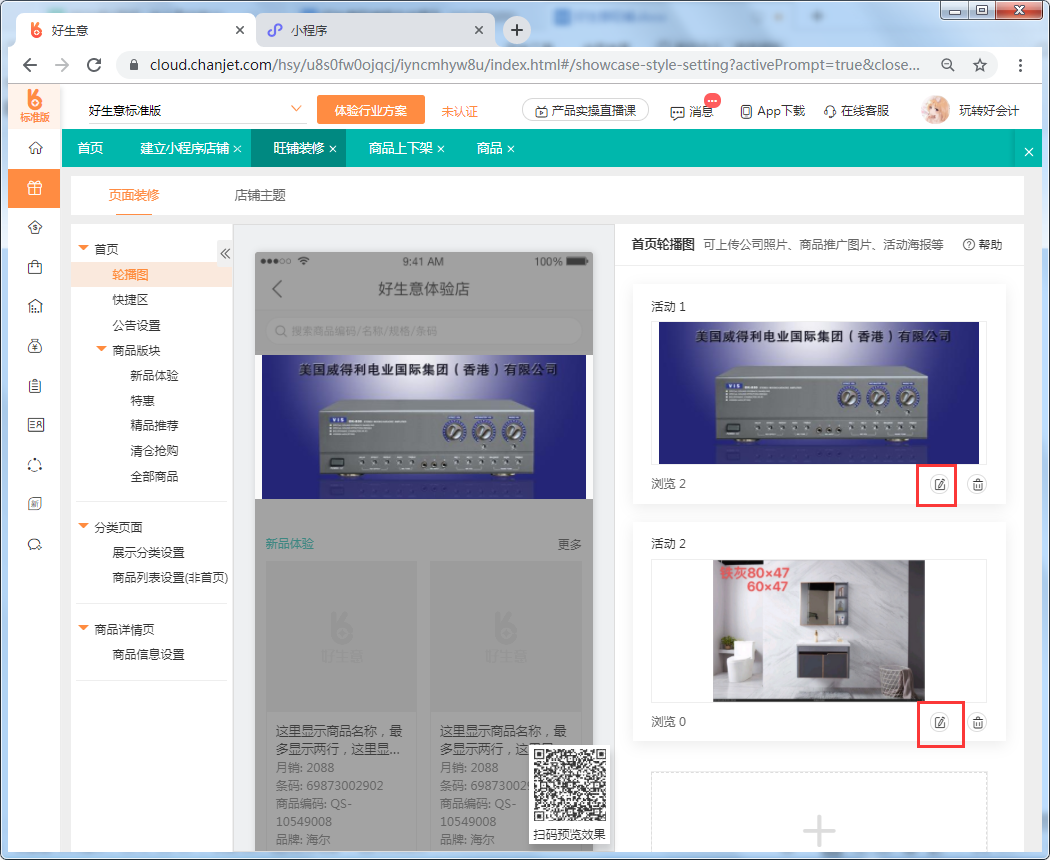This screenshot has width=1050, height=860.
Task: Bookmark this page with the star icon
Action: 980,65
